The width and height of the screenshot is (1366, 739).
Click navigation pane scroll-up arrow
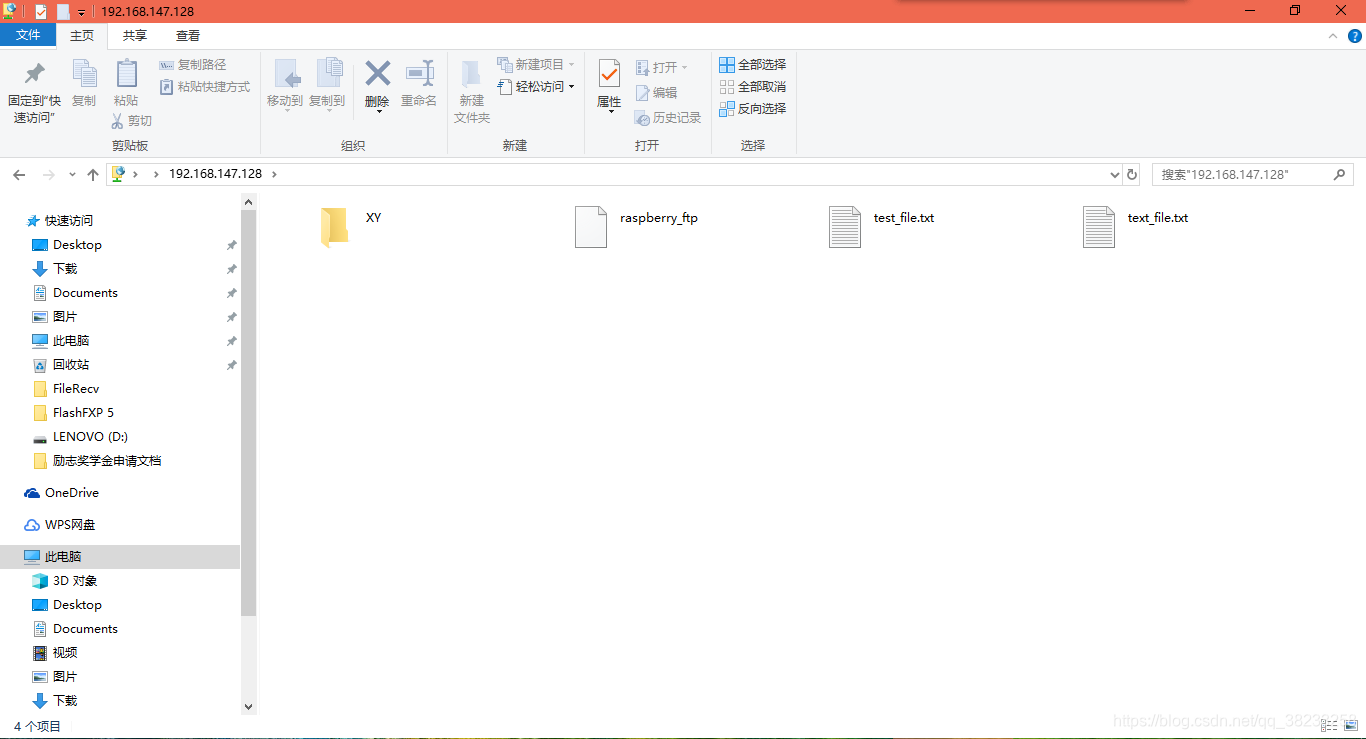pos(249,202)
